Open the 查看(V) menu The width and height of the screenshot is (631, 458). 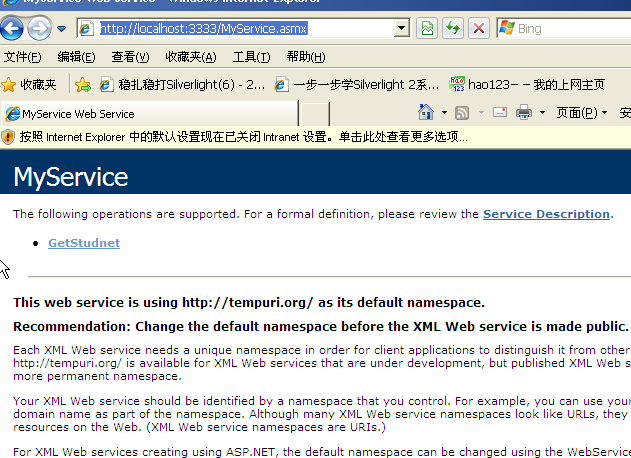(x=130, y=57)
